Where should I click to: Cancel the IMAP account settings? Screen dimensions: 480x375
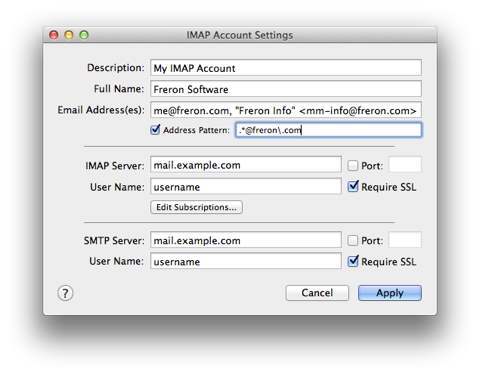click(317, 293)
